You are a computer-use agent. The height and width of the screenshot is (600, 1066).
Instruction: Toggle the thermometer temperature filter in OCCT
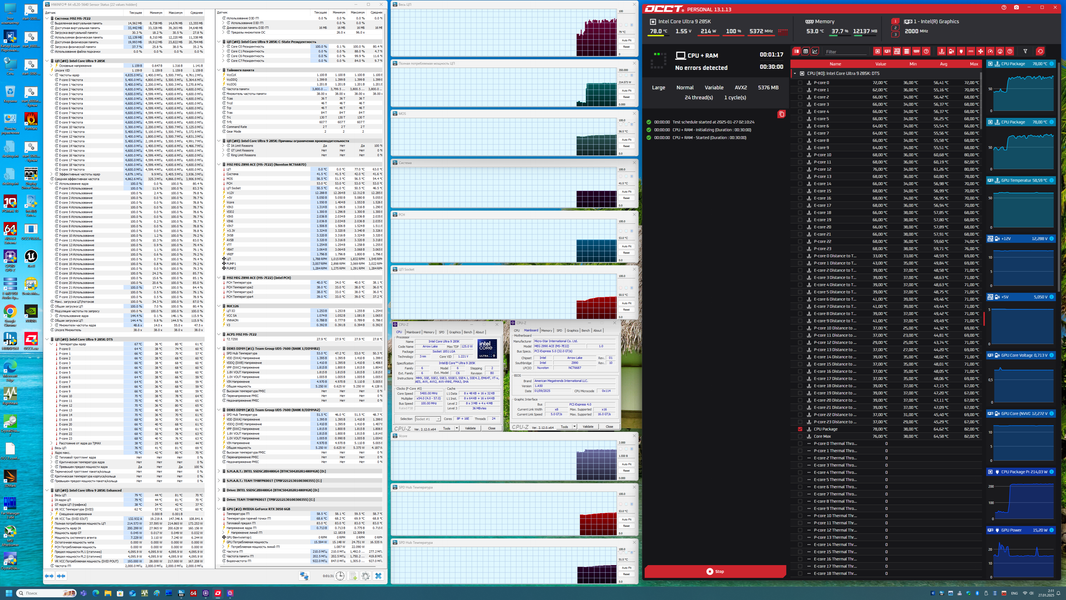[x=942, y=52]
